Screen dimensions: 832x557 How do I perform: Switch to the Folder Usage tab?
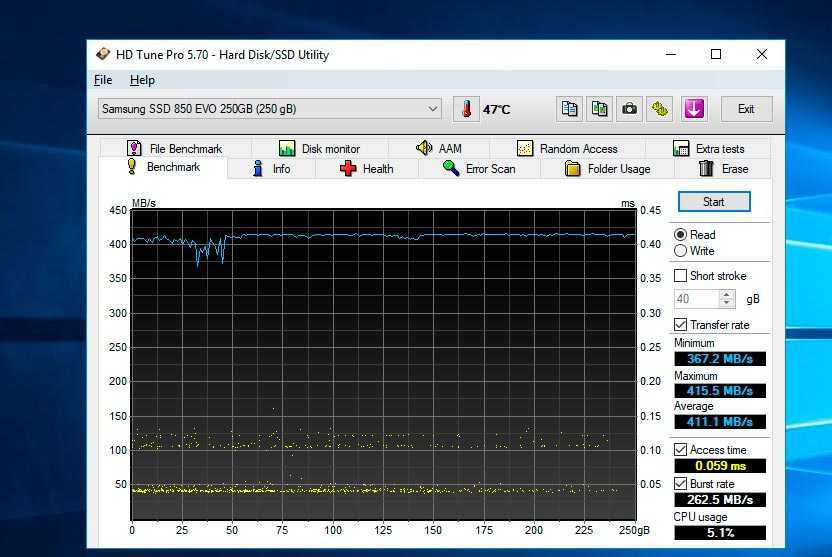(x=608, y=169)
